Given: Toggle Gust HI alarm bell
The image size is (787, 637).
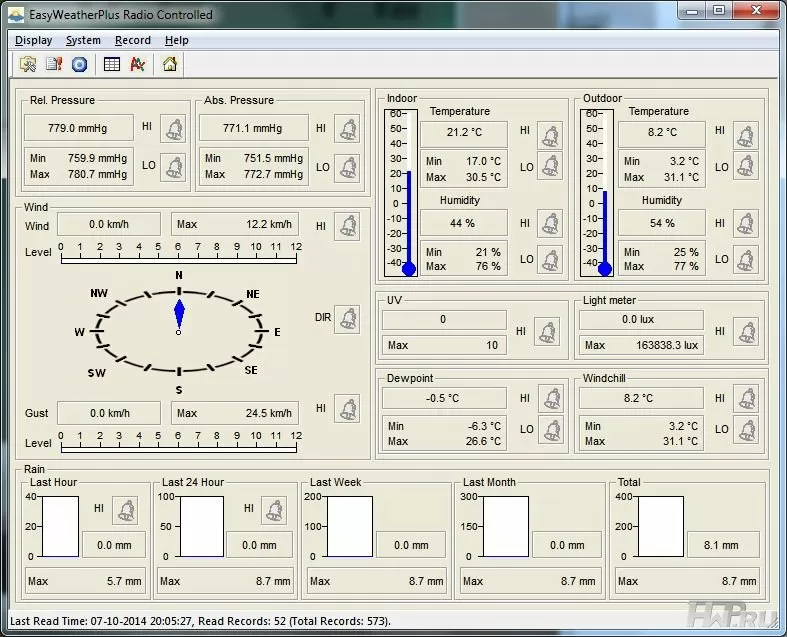Looking at the screenshot, I should coord(347,408).
